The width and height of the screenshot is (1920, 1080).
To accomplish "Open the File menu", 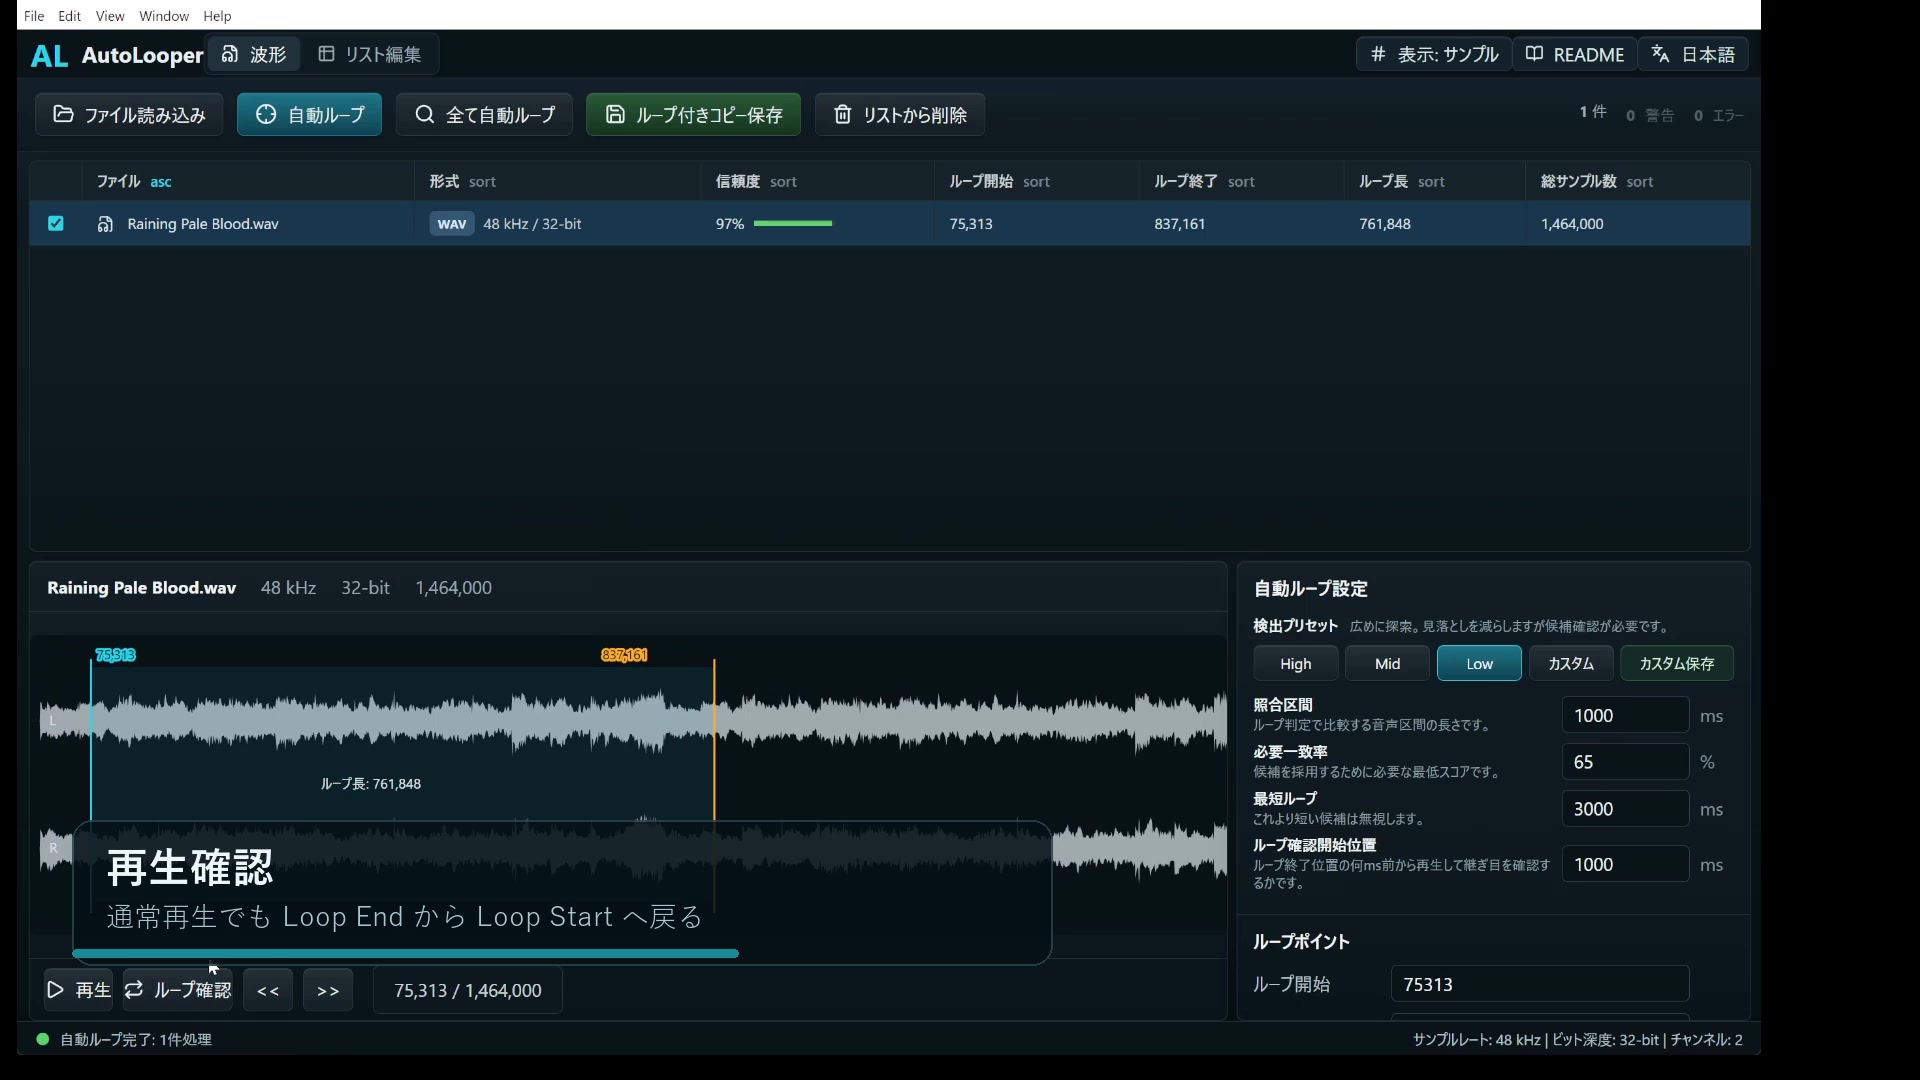I will (34, 16).
